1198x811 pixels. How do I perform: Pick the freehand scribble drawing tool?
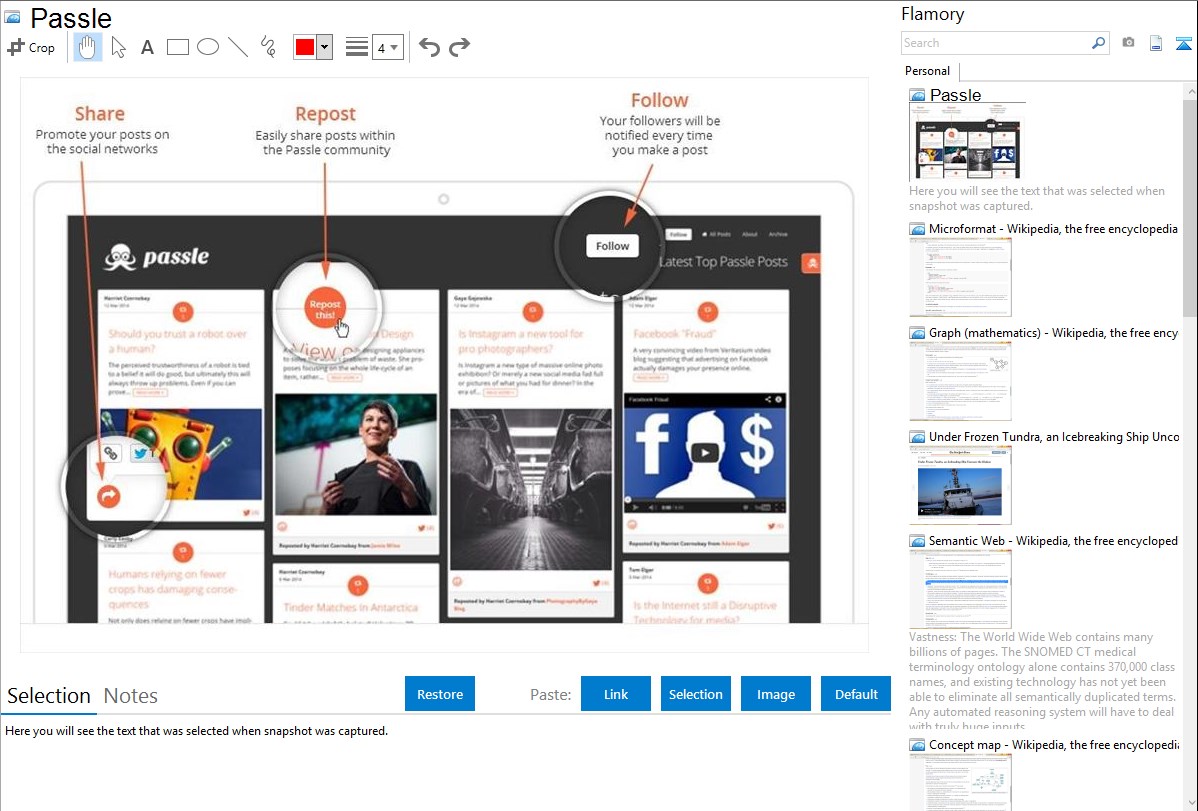click(268, 47)
